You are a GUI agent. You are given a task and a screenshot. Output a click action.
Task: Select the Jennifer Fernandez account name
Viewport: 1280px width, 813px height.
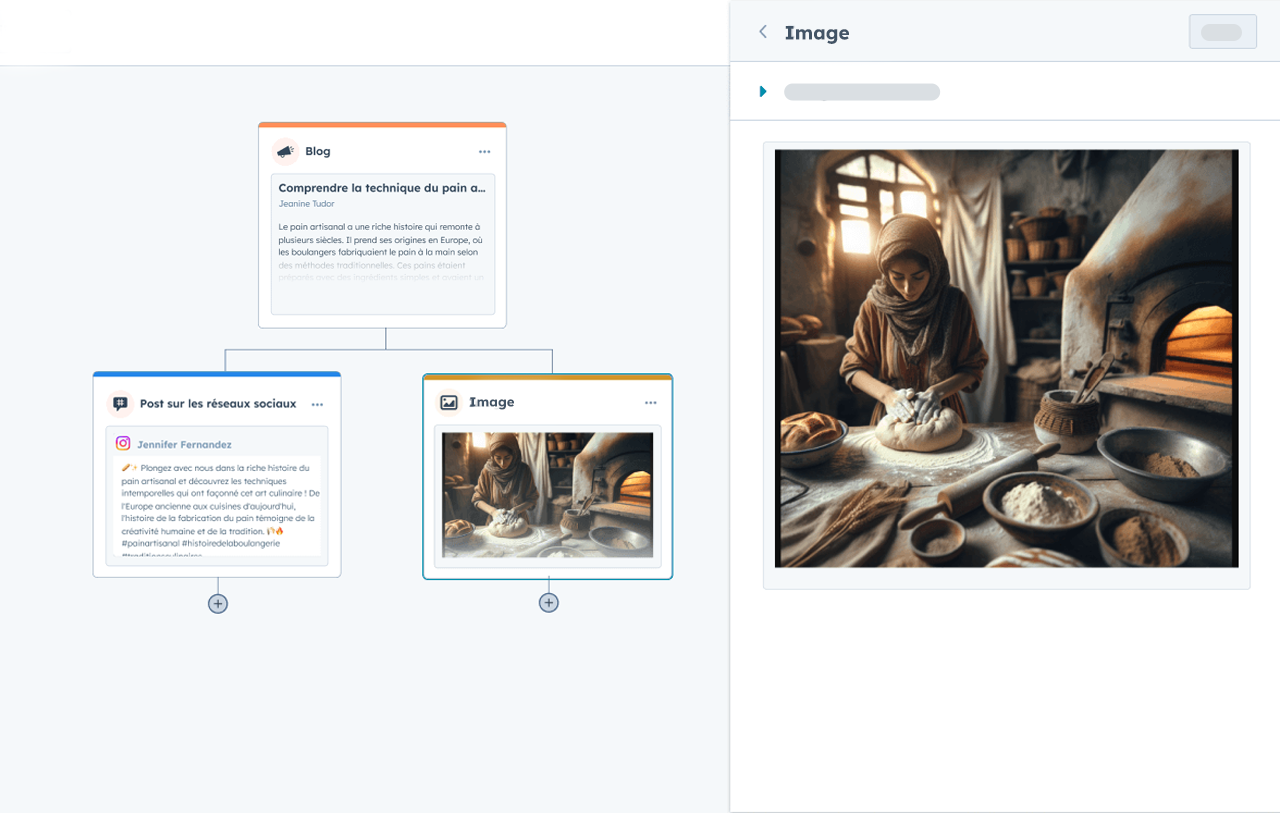click(184, 444)
